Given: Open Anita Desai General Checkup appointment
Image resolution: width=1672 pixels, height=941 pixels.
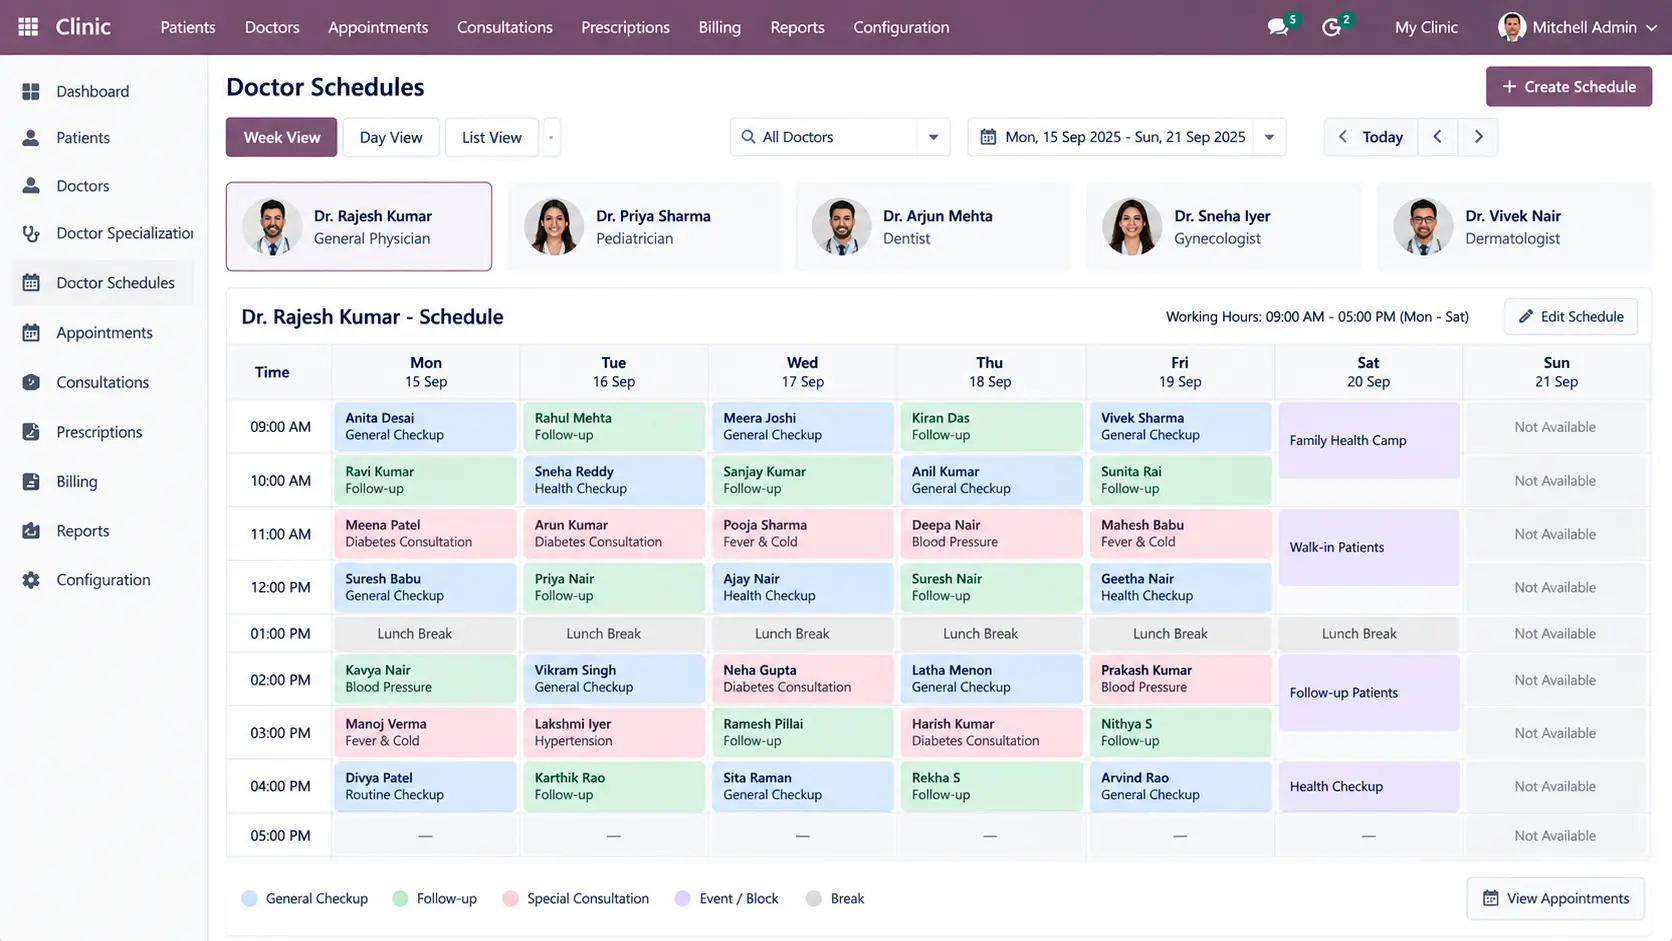Looking at the screenshot, I should pos(425,426).
